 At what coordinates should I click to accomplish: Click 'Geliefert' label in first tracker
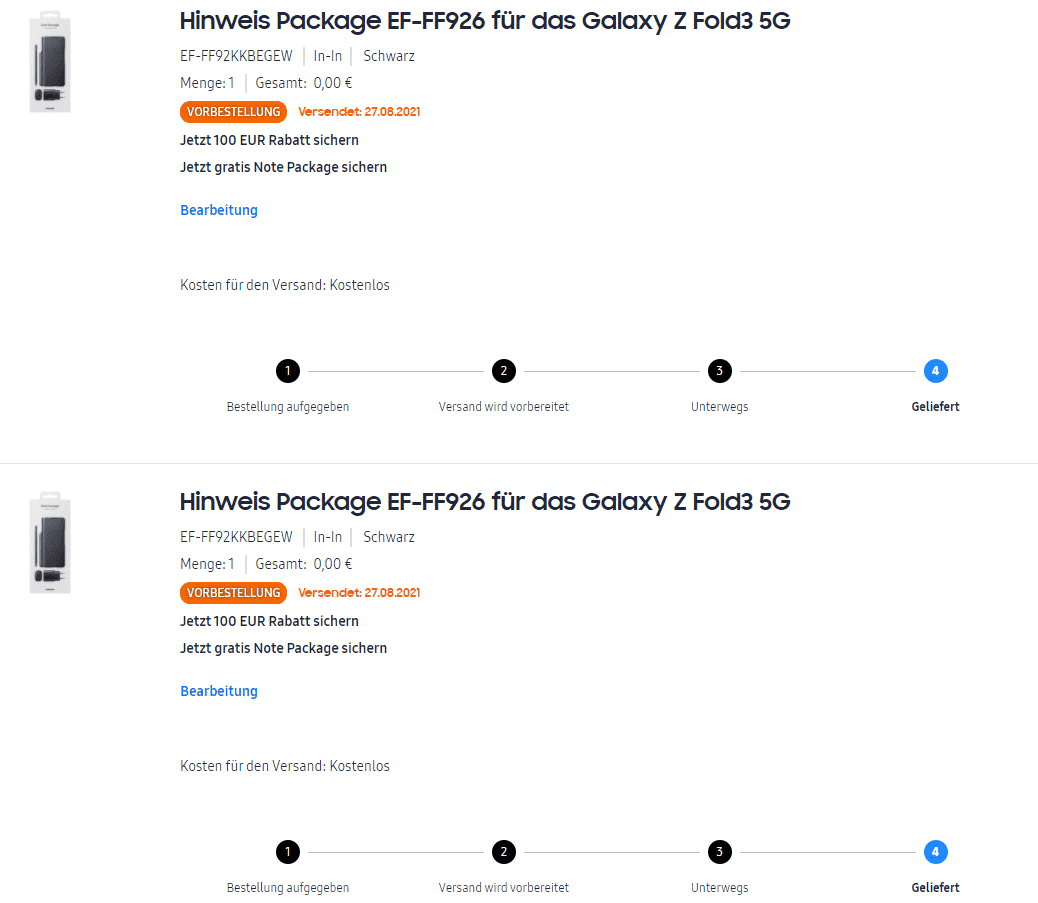(935, 406)
